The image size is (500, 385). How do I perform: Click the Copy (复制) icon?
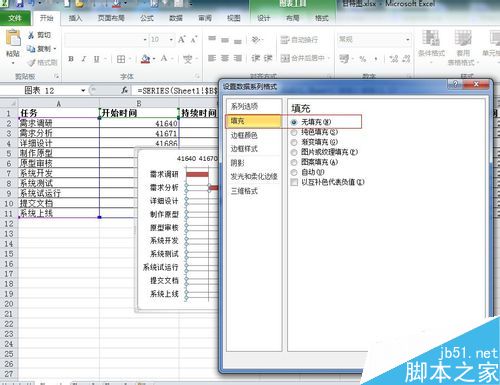31,49
